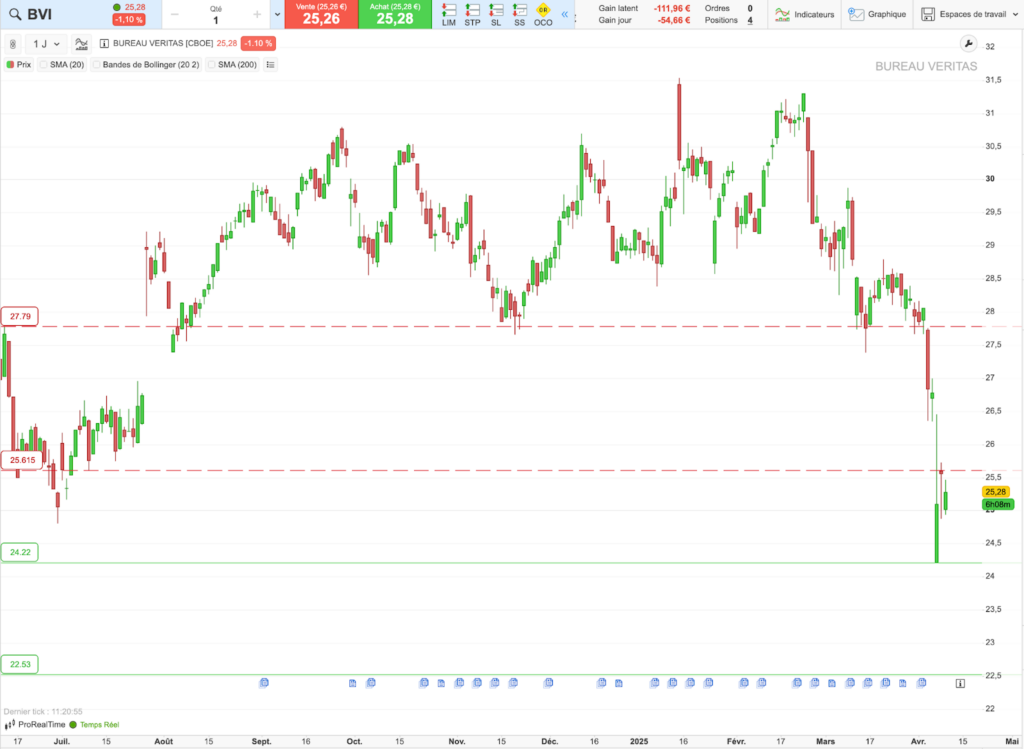
Task: Click the Avr. label on time axis
Action: coord(918,742)
